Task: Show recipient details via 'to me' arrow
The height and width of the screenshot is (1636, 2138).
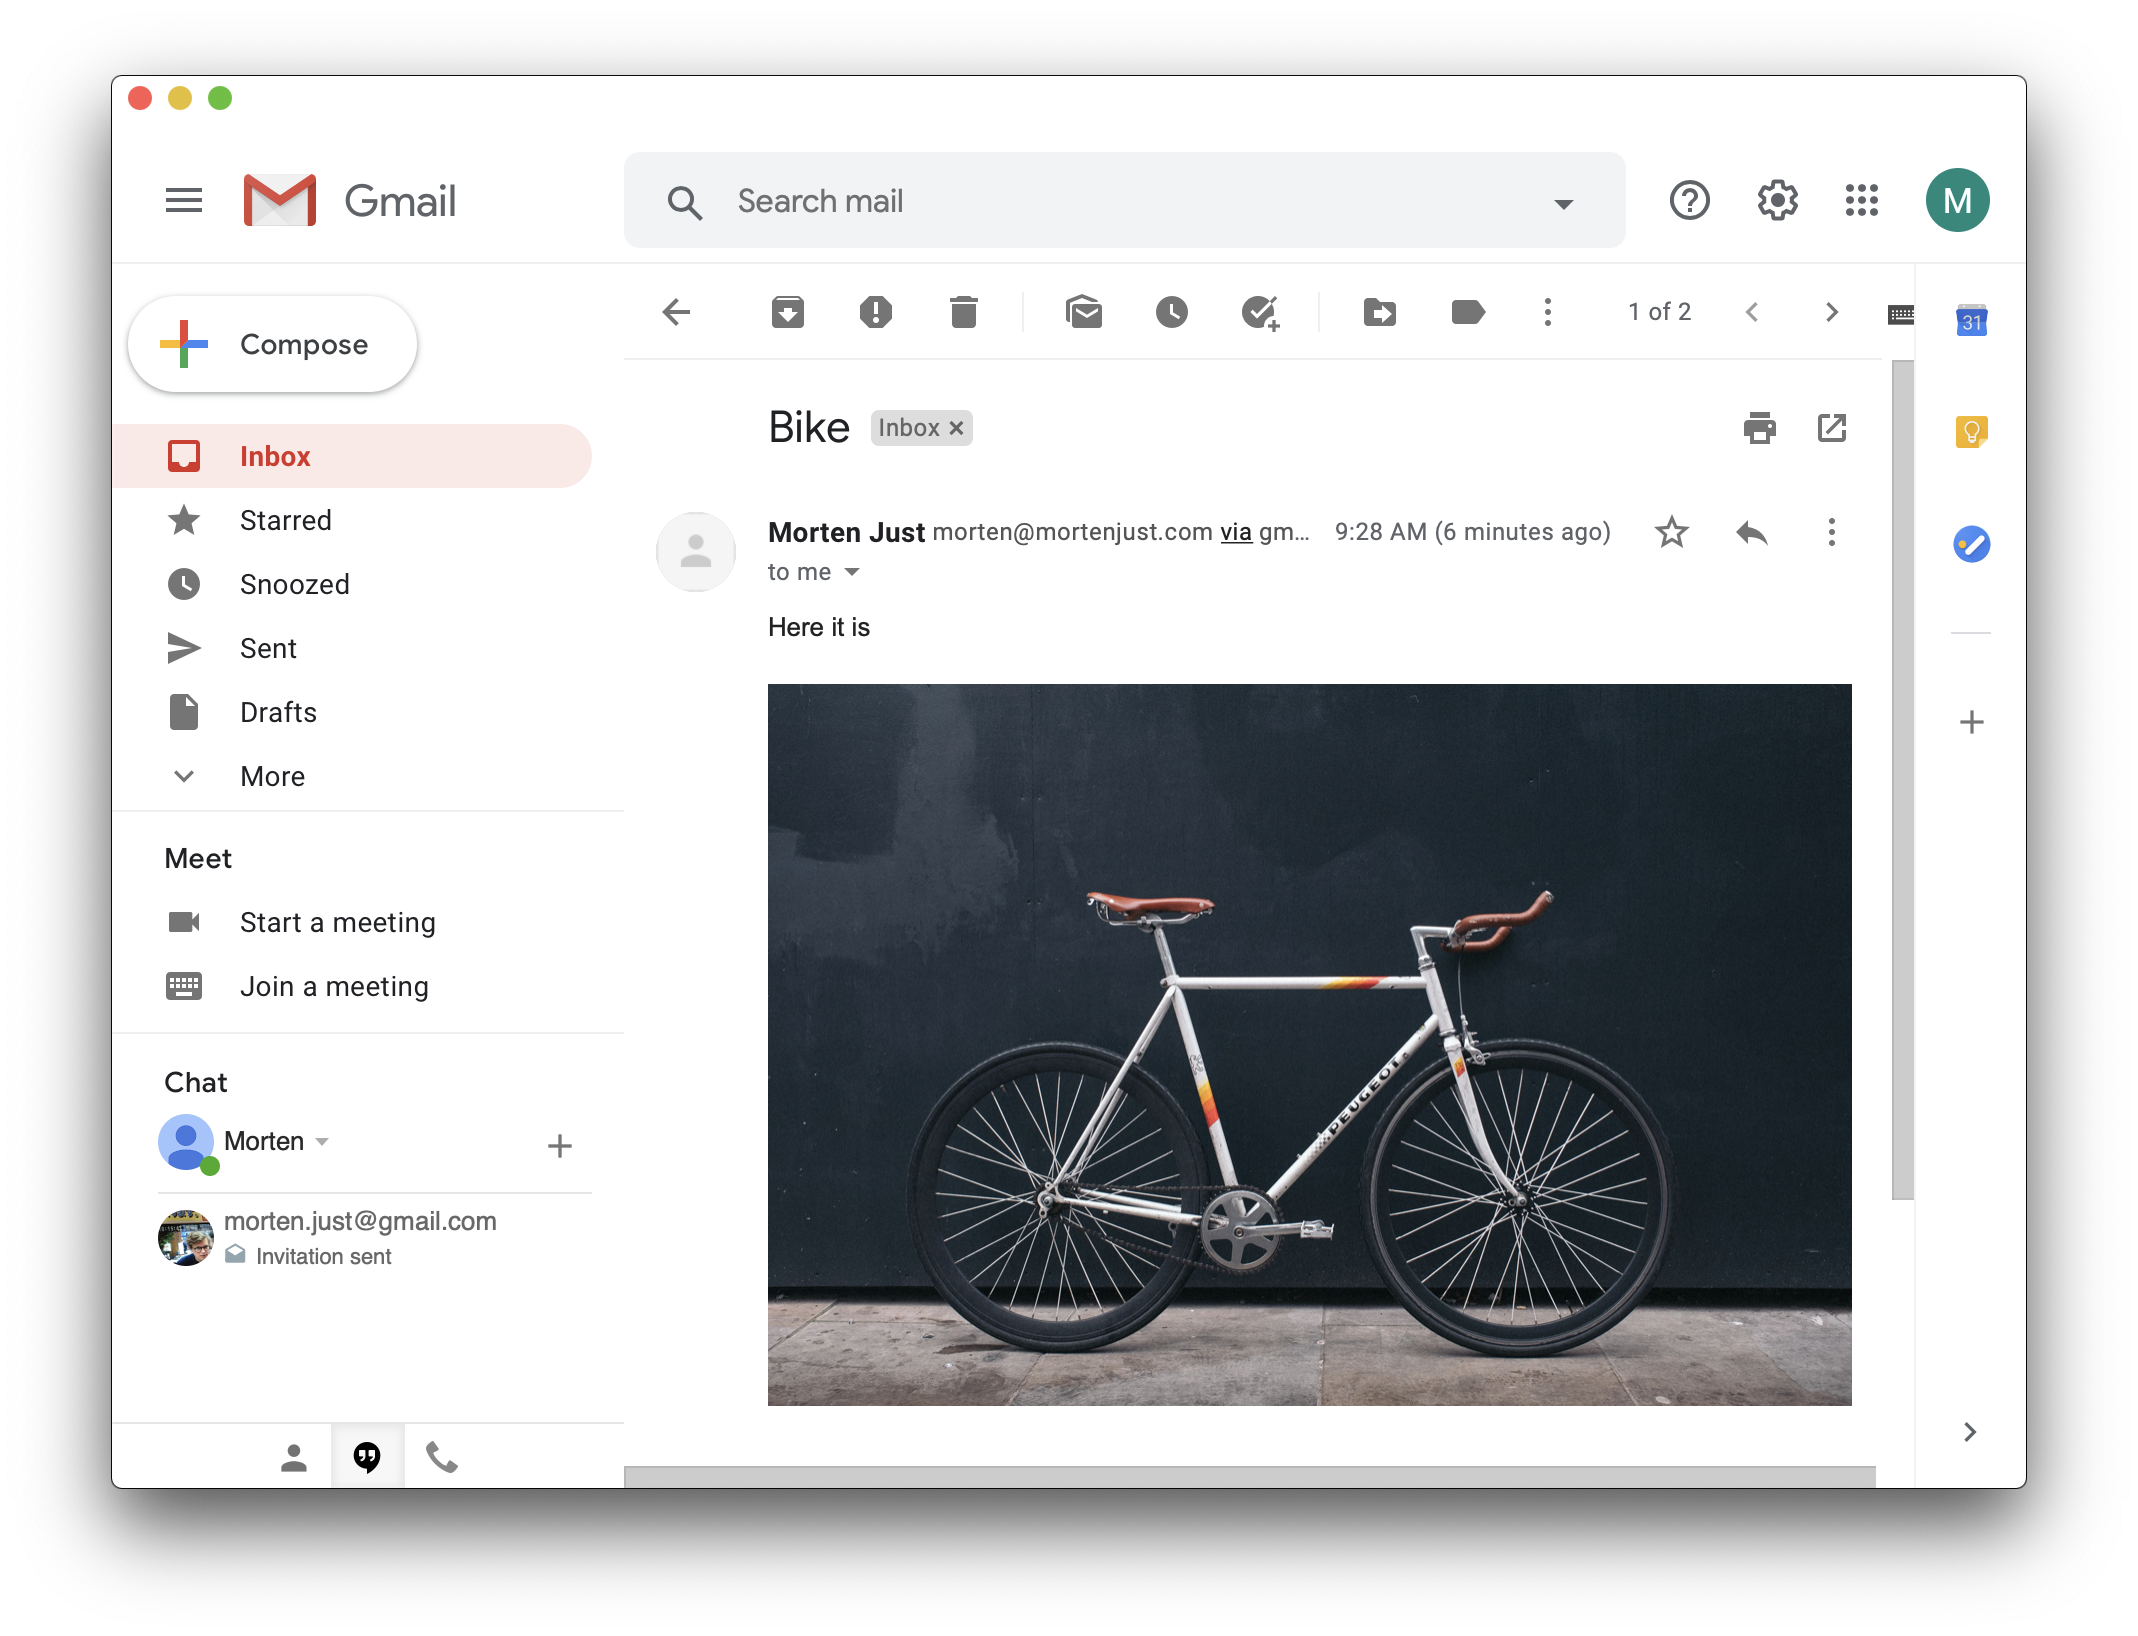Action: [x=851, y=572]
